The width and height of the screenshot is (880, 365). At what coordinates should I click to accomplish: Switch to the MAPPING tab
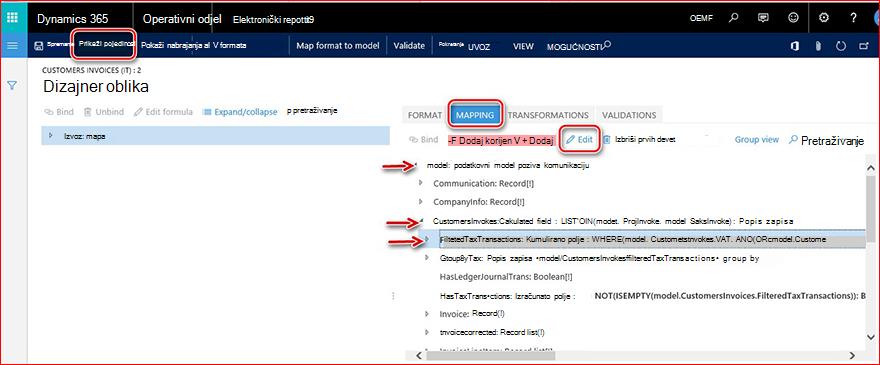(474, 115)
